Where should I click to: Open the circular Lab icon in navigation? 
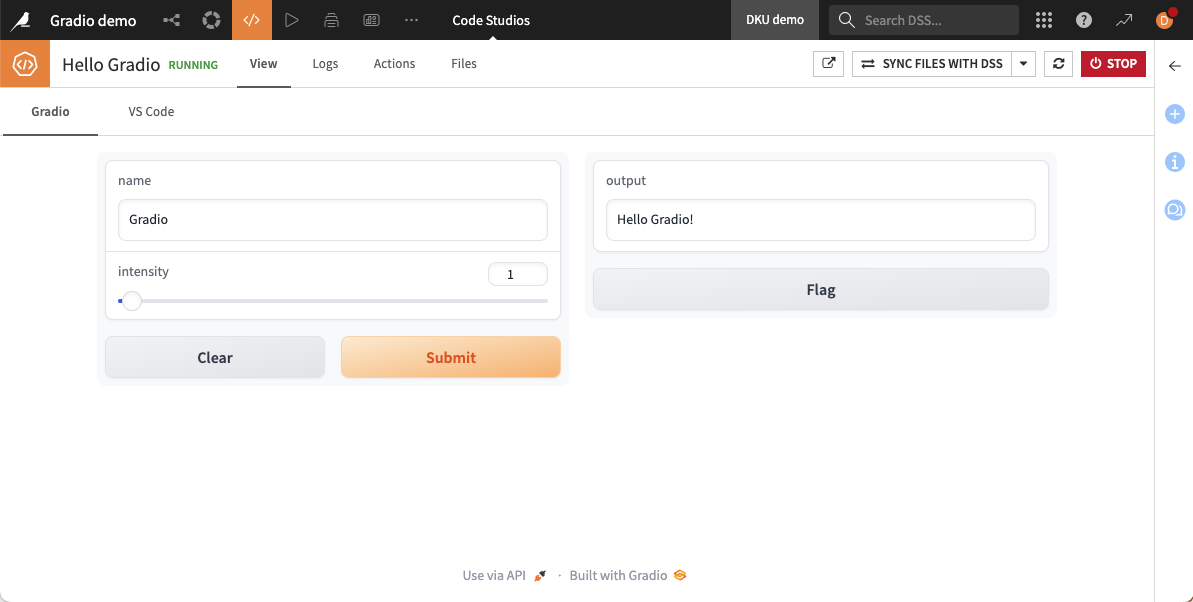211,21
